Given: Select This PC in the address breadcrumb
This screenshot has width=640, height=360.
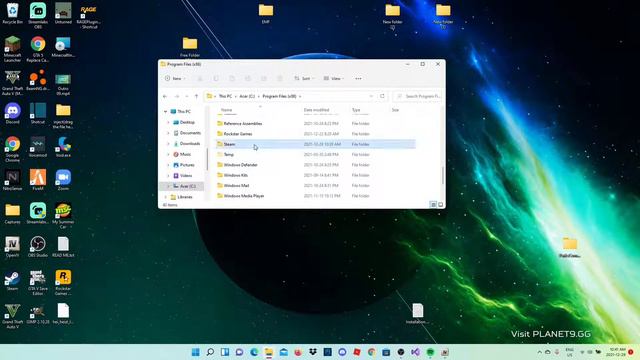Looking at the screenshot, I should click(x=225, y=96).
